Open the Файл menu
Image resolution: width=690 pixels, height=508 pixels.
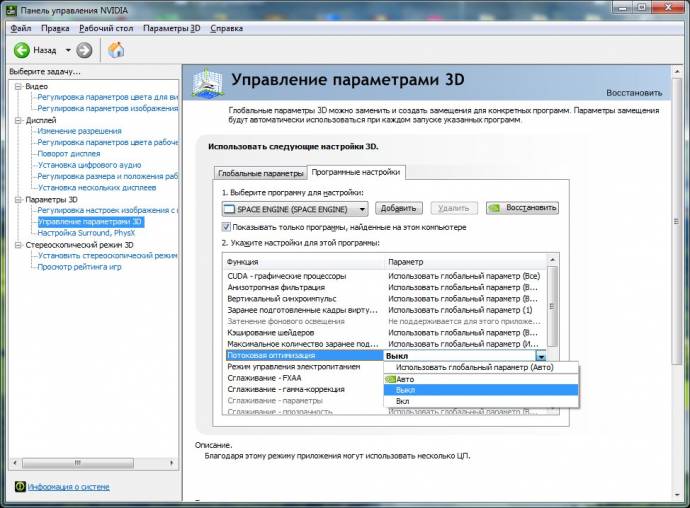[x=21, y=28]
